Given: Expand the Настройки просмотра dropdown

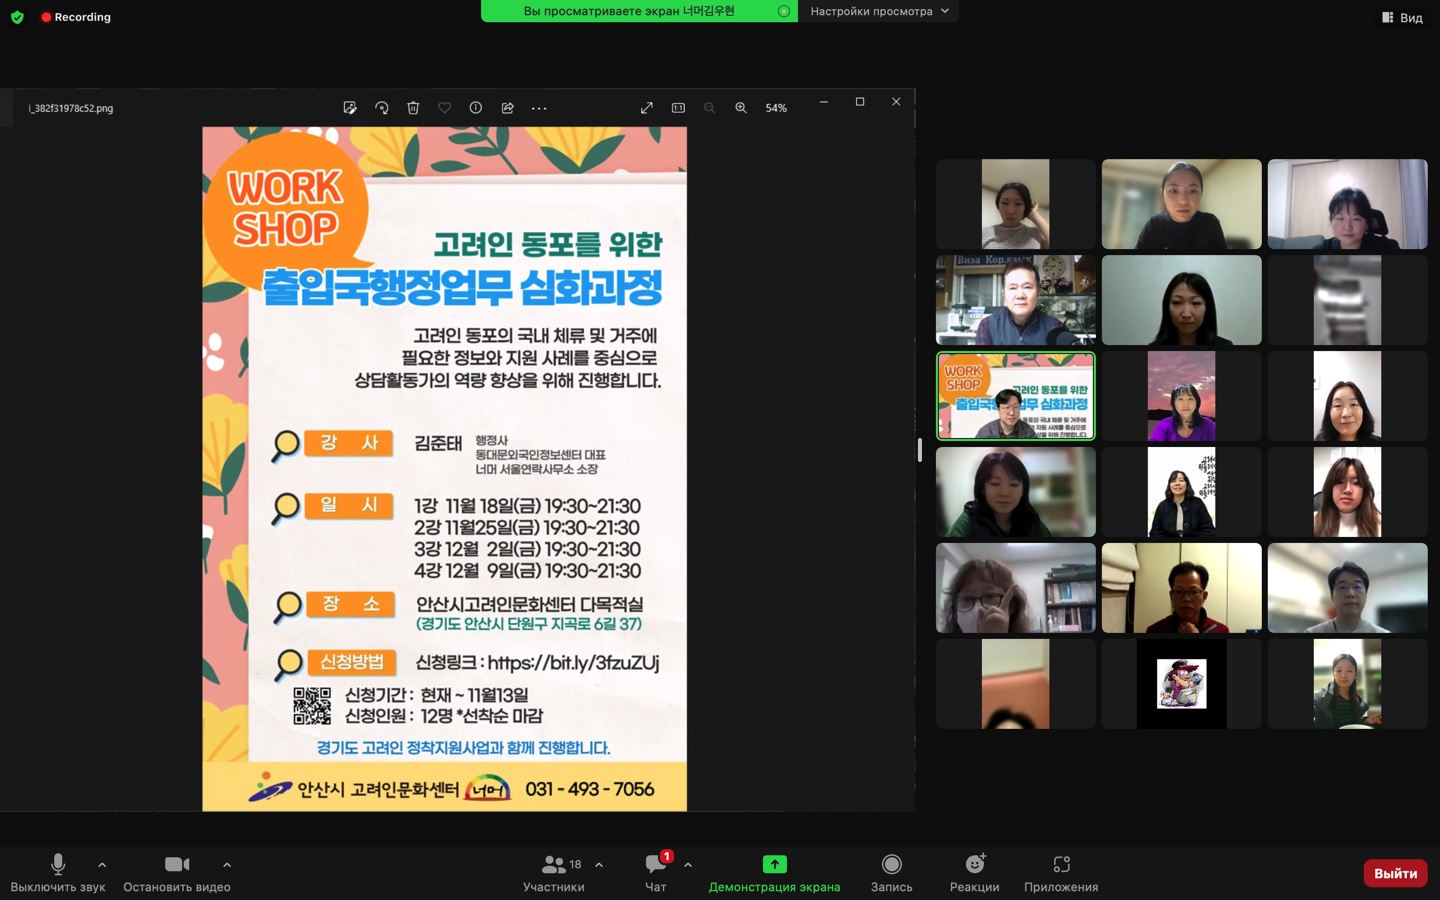Looking at the screenshot, I should pyautogui.click(x=879, y=11).
